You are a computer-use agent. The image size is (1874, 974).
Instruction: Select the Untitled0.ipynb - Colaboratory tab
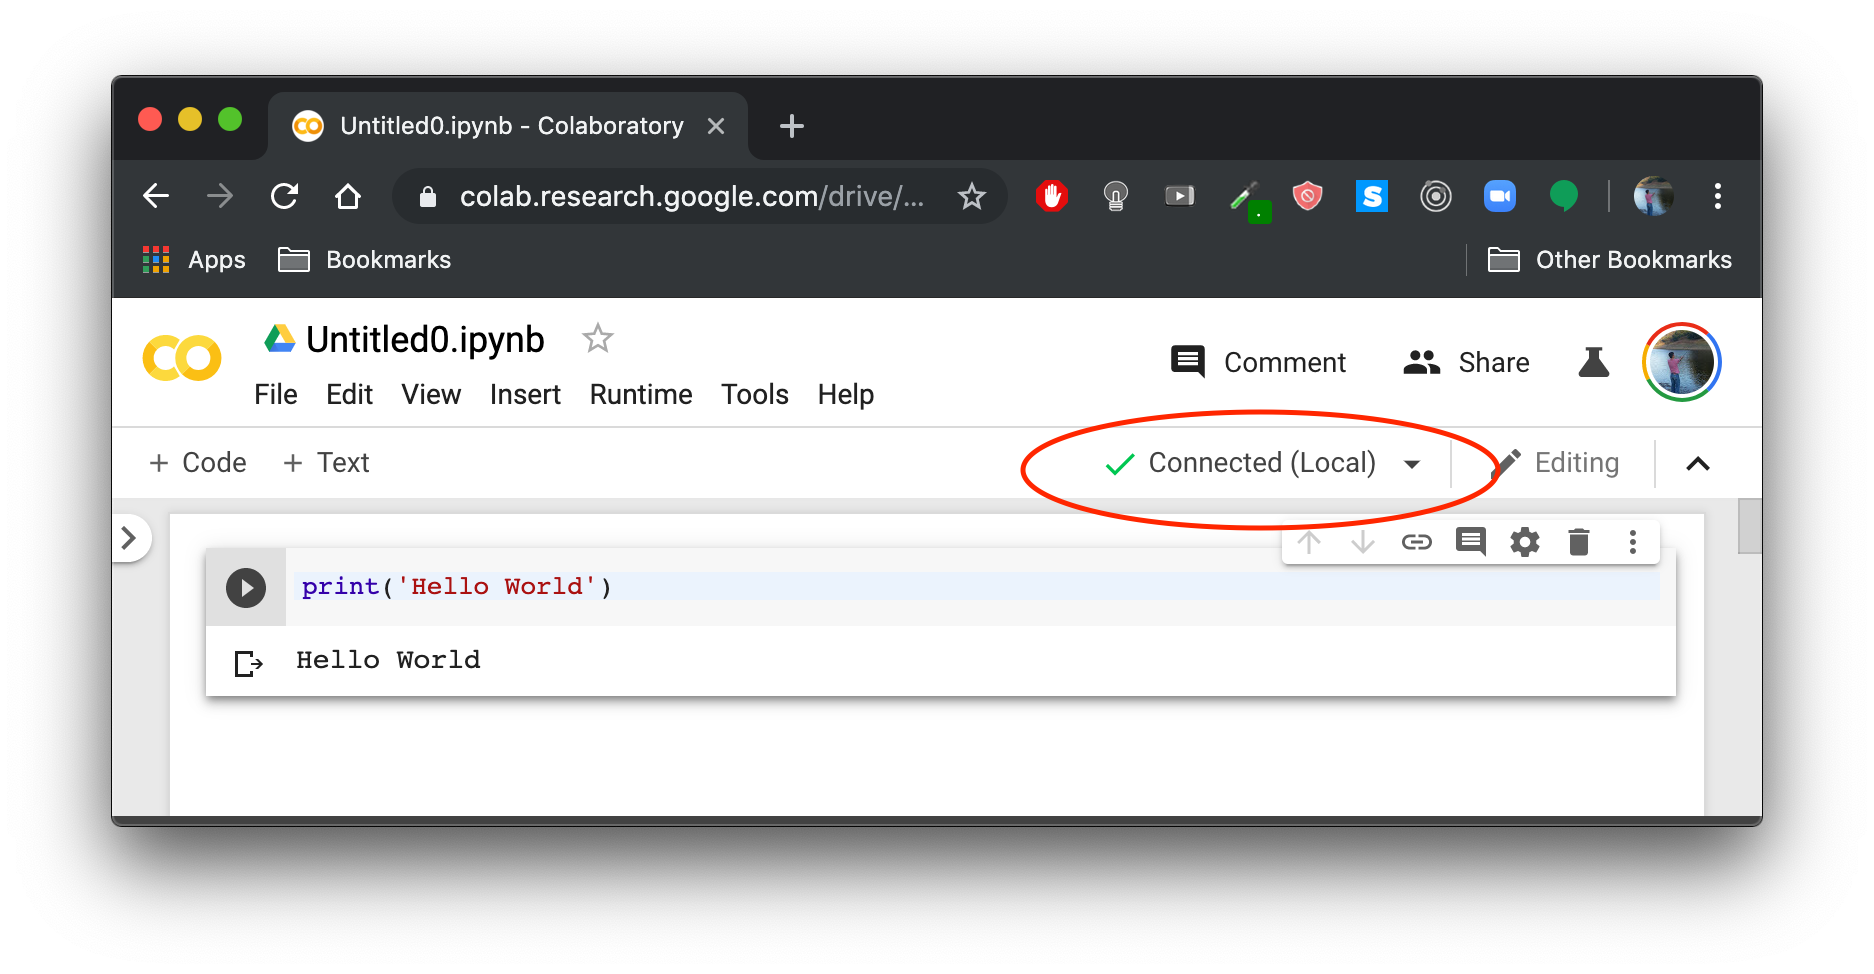tap(508, 126)
